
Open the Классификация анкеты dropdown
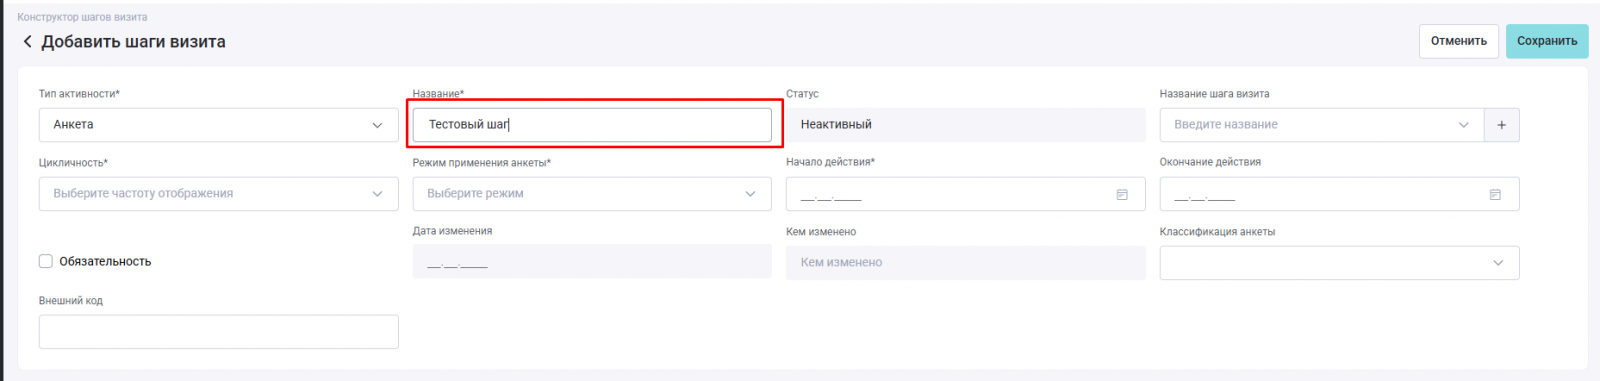1339,263
